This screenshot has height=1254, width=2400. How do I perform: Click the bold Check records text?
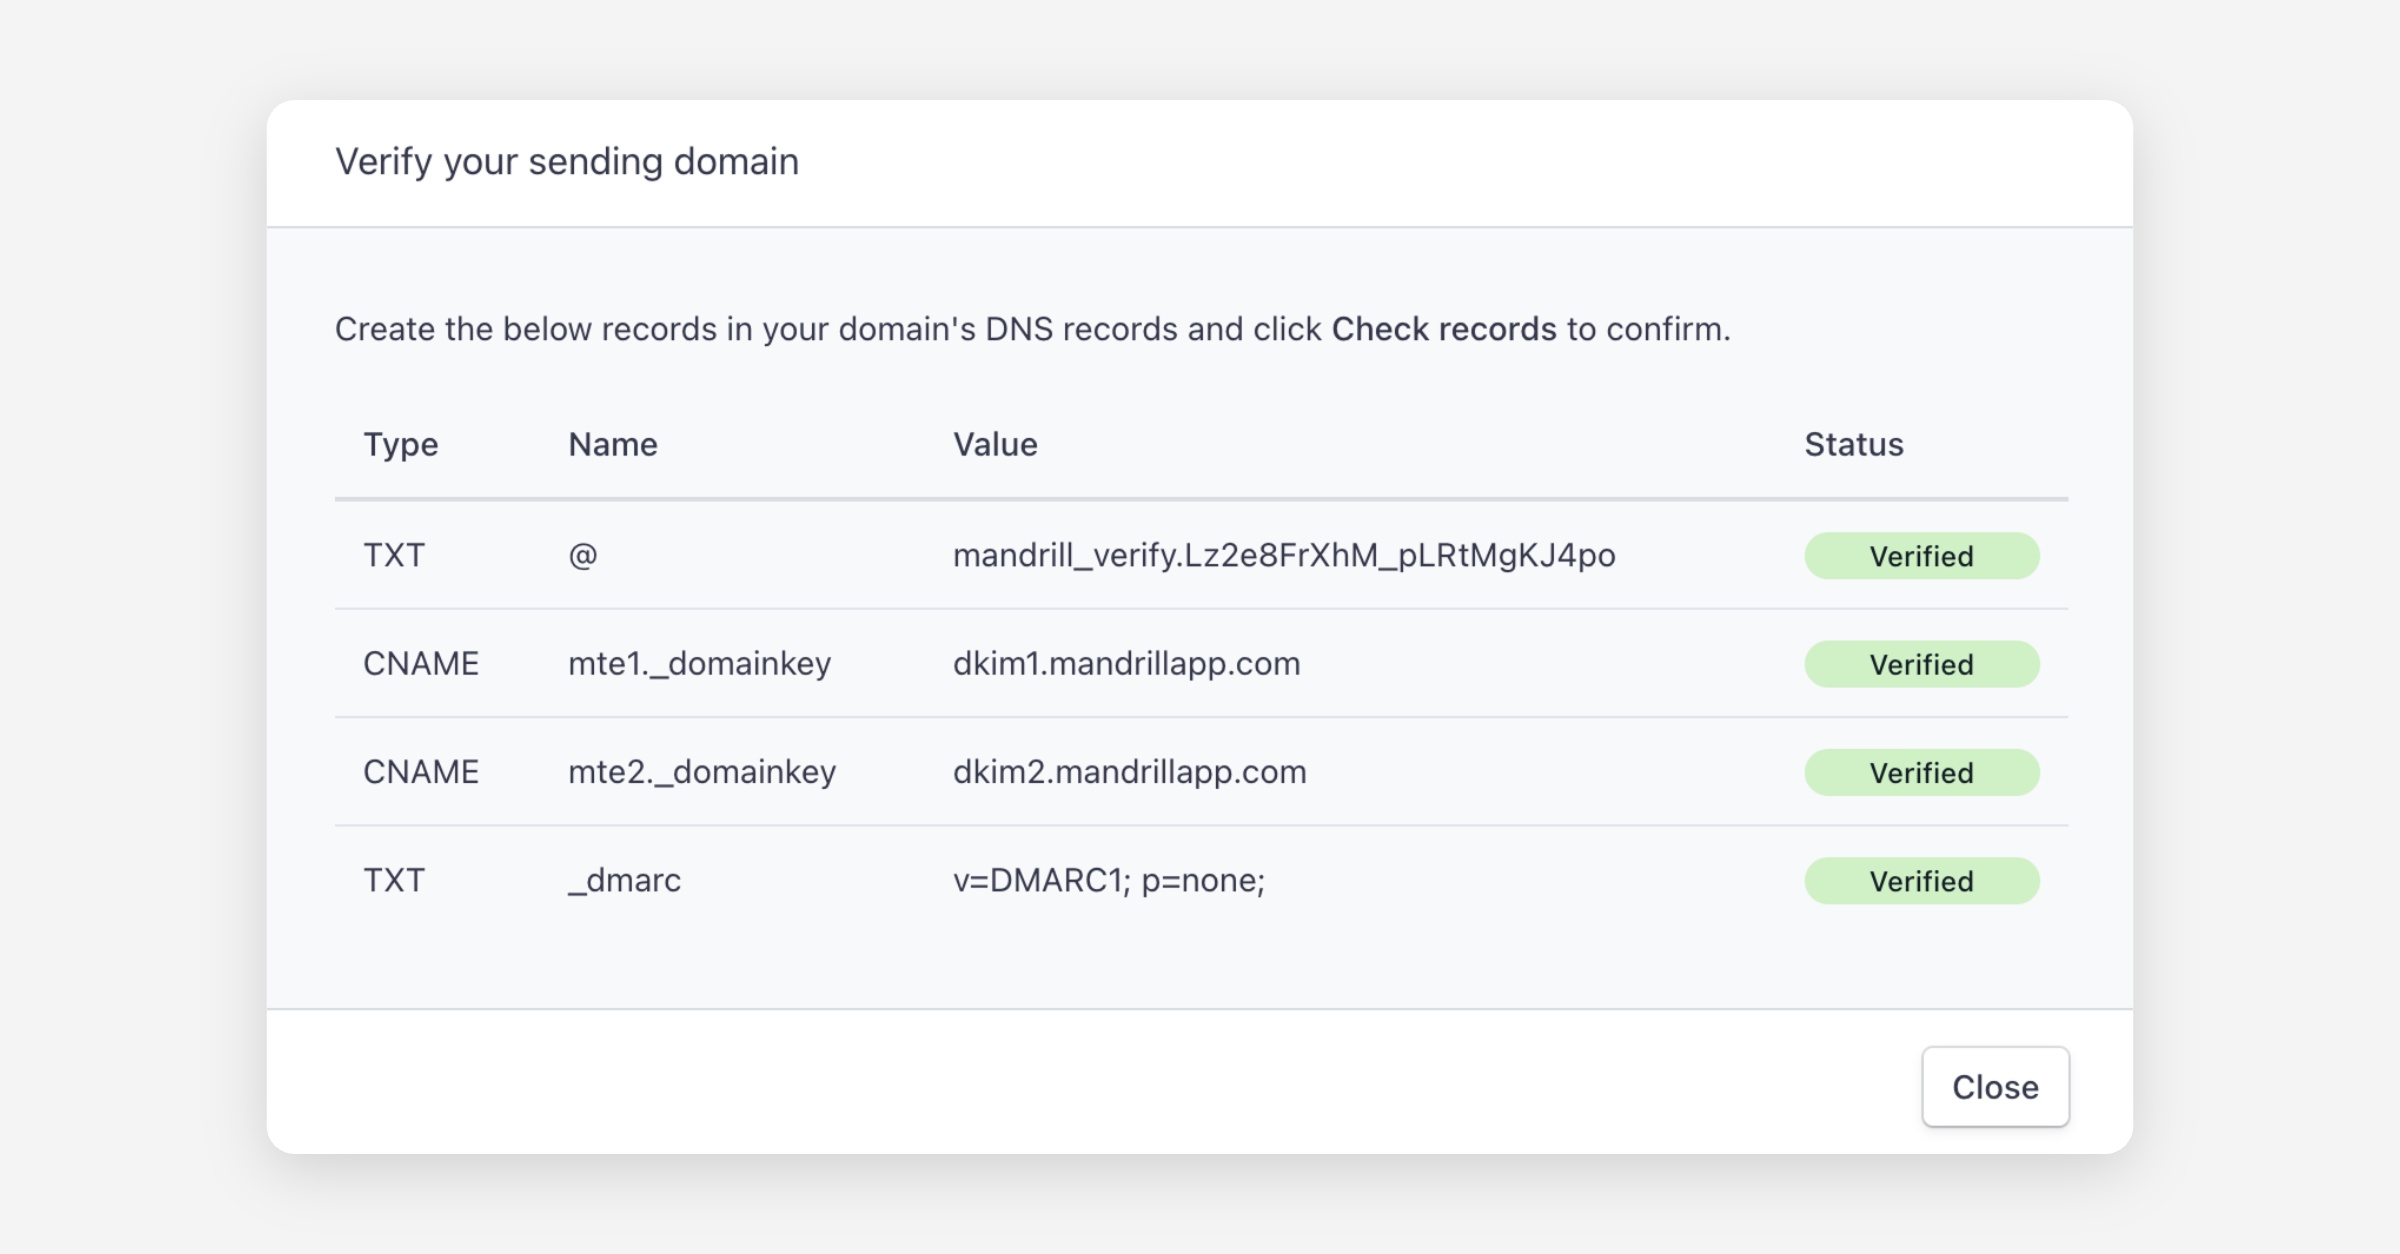pyautogui.click(x=1443, y=329)
